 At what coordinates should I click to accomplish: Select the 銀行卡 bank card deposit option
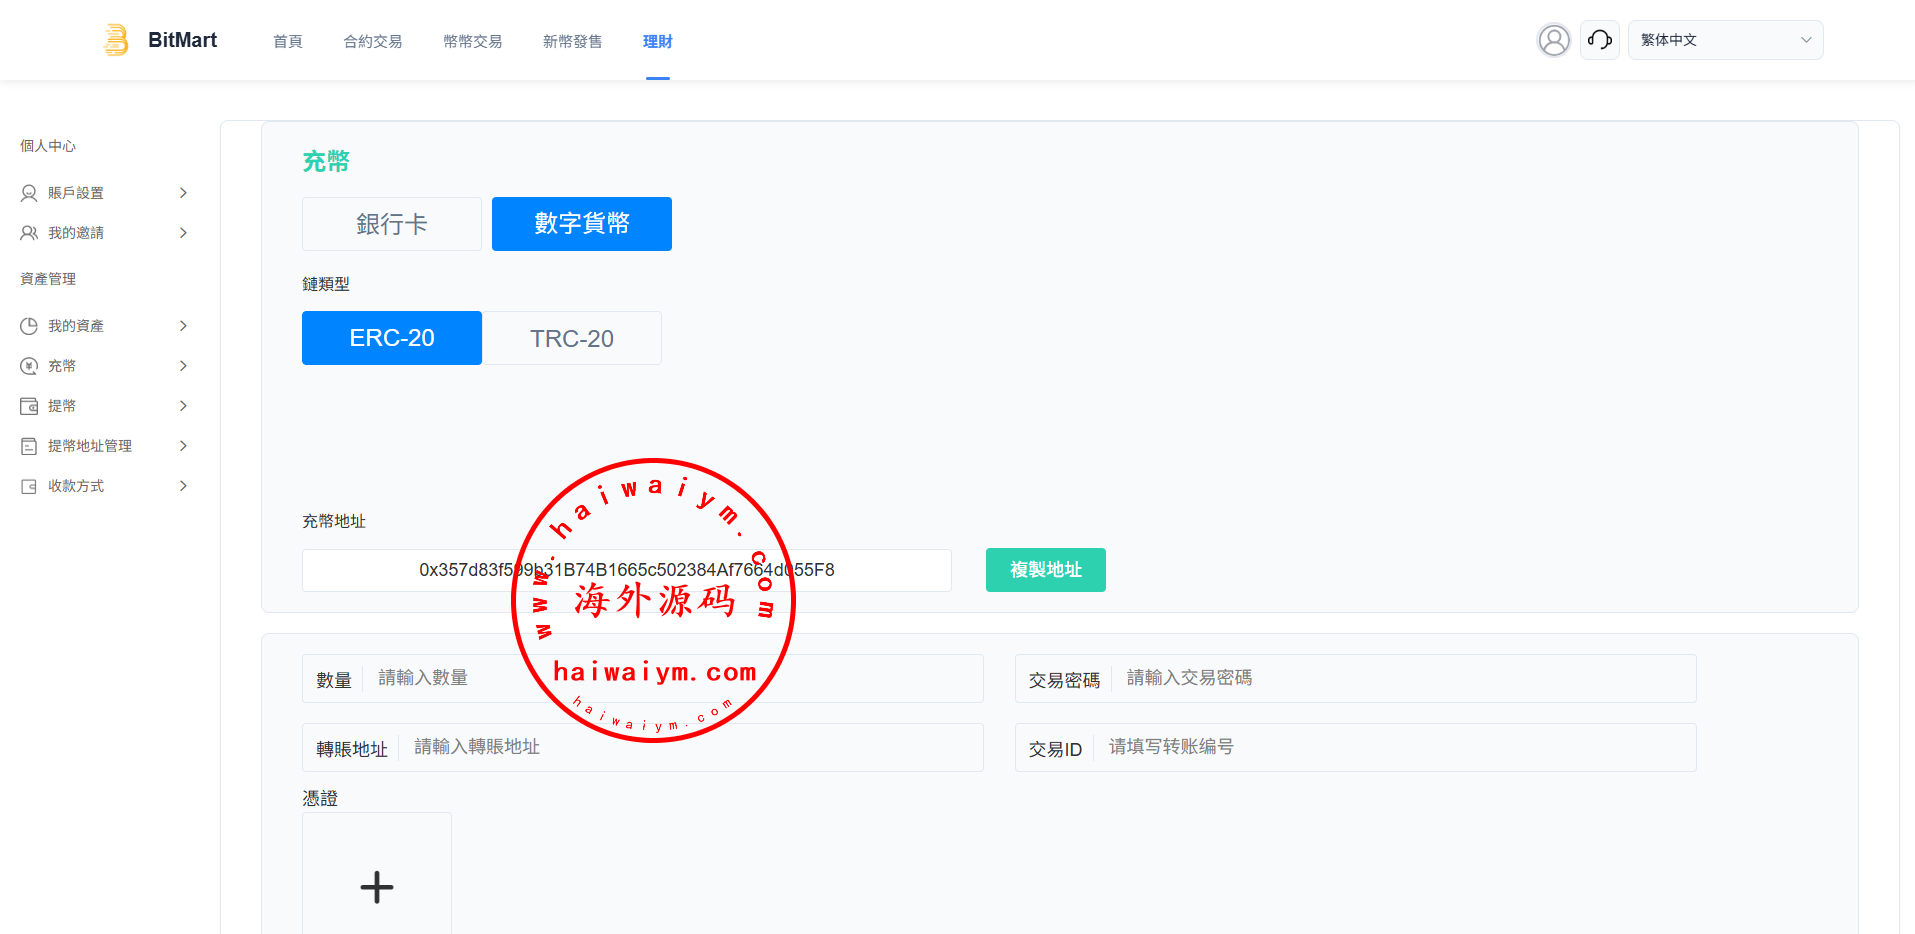tap(392, 224)
